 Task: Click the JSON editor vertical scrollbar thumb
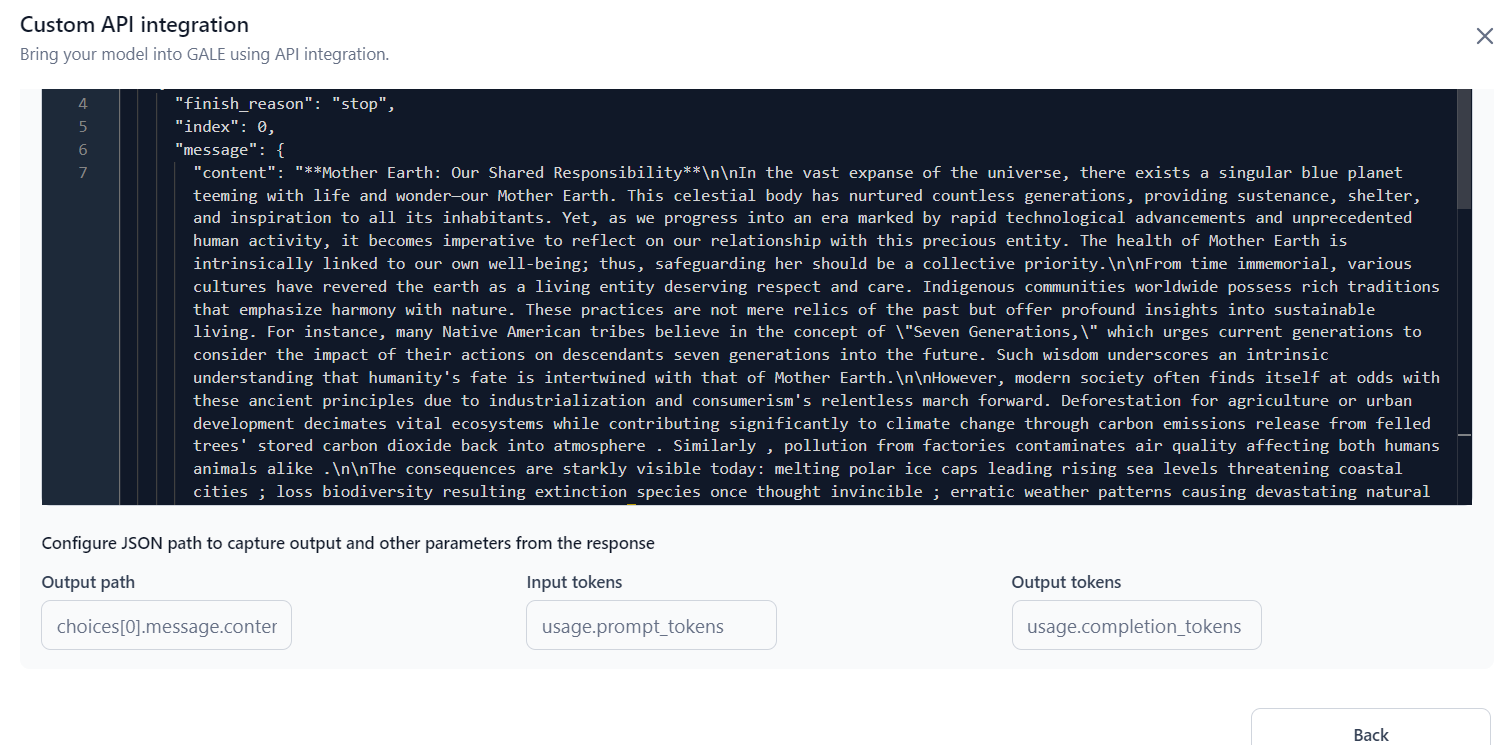tap(1464, 149)
